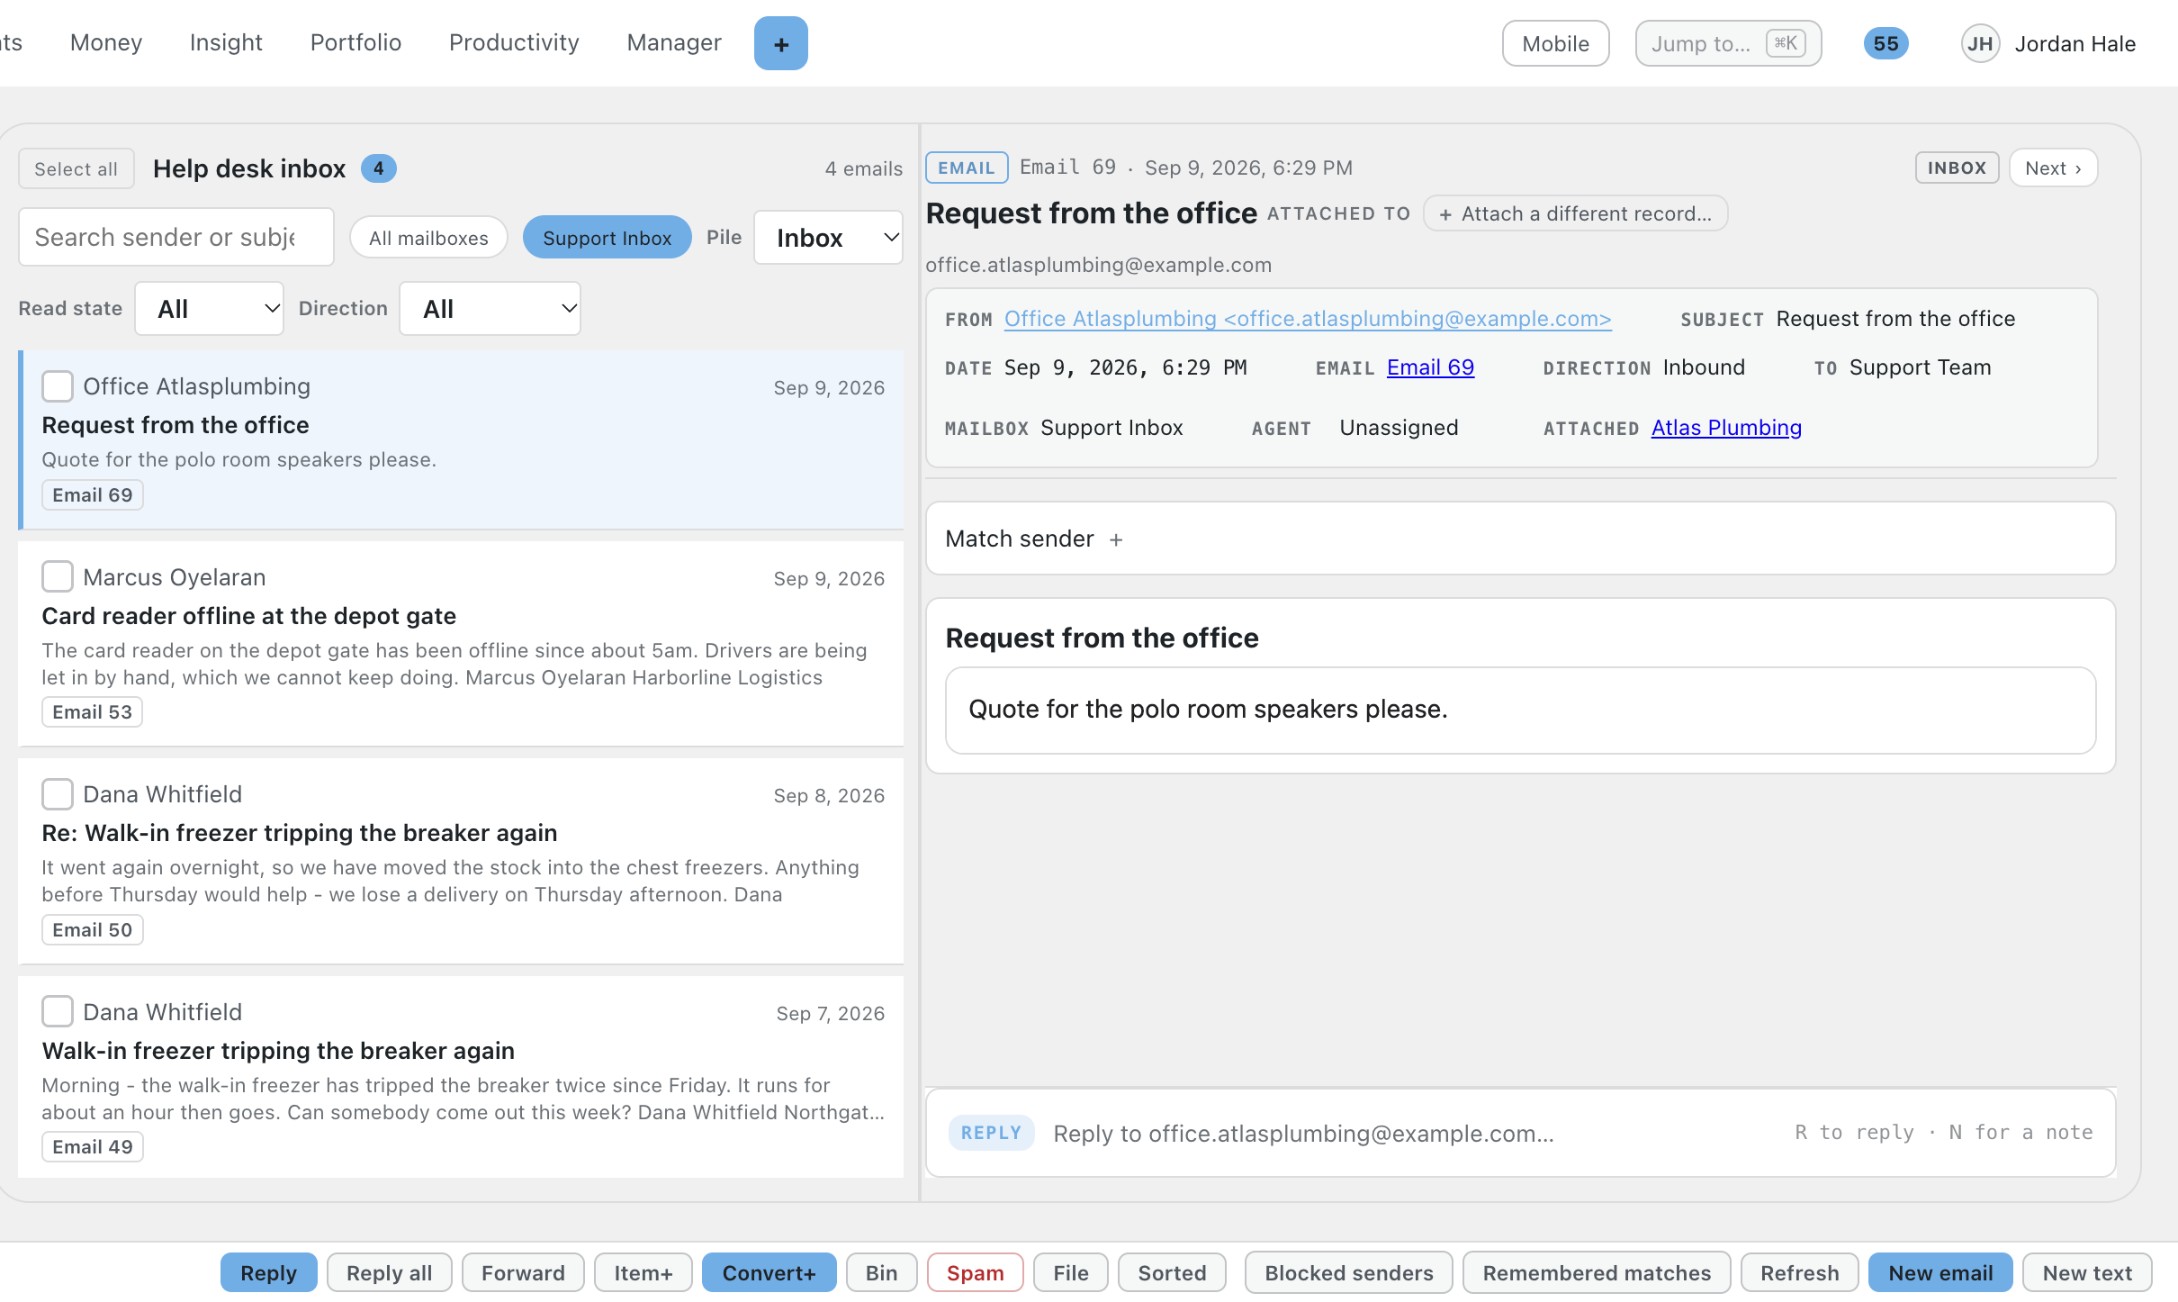Open Remembered matches
This screenshot has width=2178, height=1302.
(x=1597, y=1273)
